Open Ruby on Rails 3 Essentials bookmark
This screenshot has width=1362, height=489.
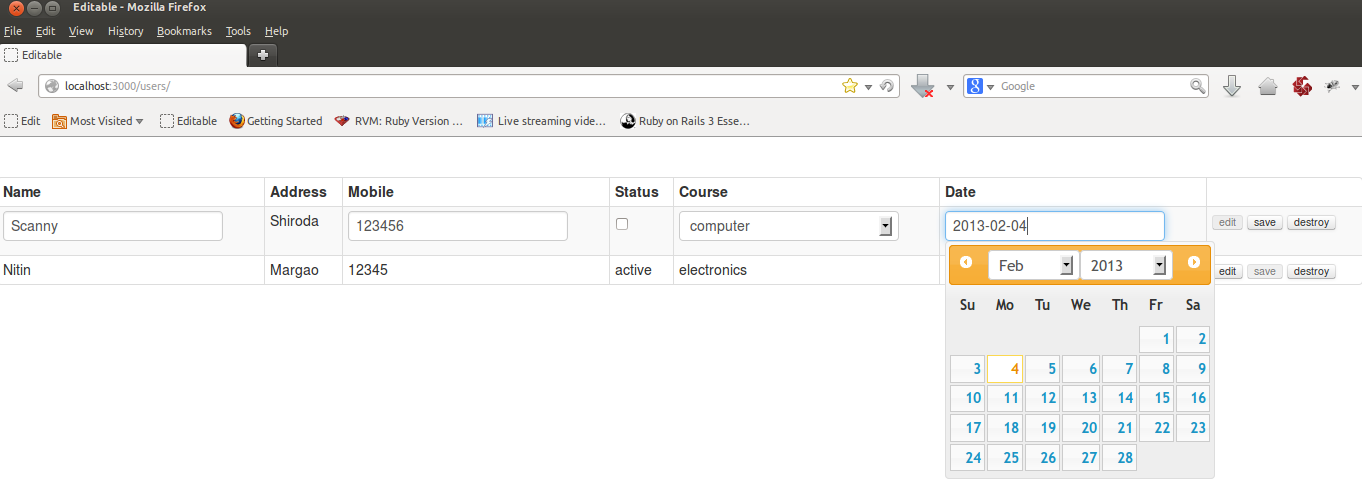(685, 121)
